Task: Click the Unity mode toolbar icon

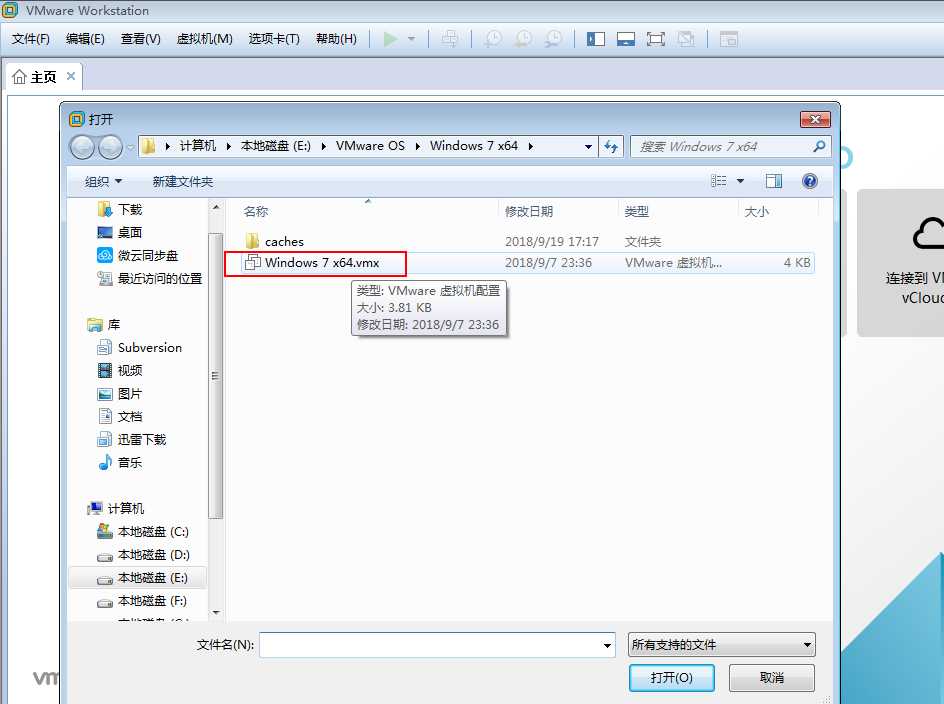Action: pos(686,39)
